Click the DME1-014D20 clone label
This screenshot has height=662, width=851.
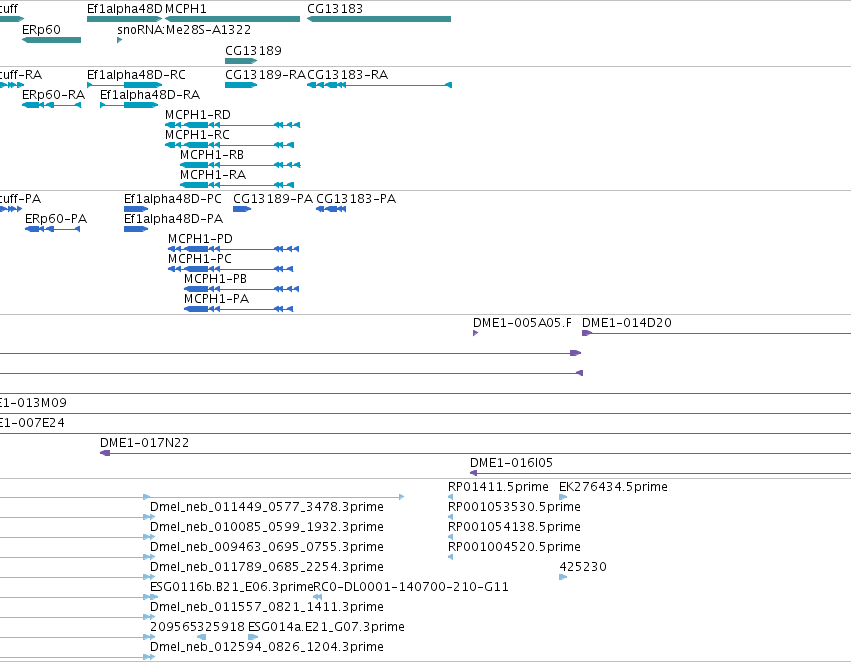coord(627,323)
